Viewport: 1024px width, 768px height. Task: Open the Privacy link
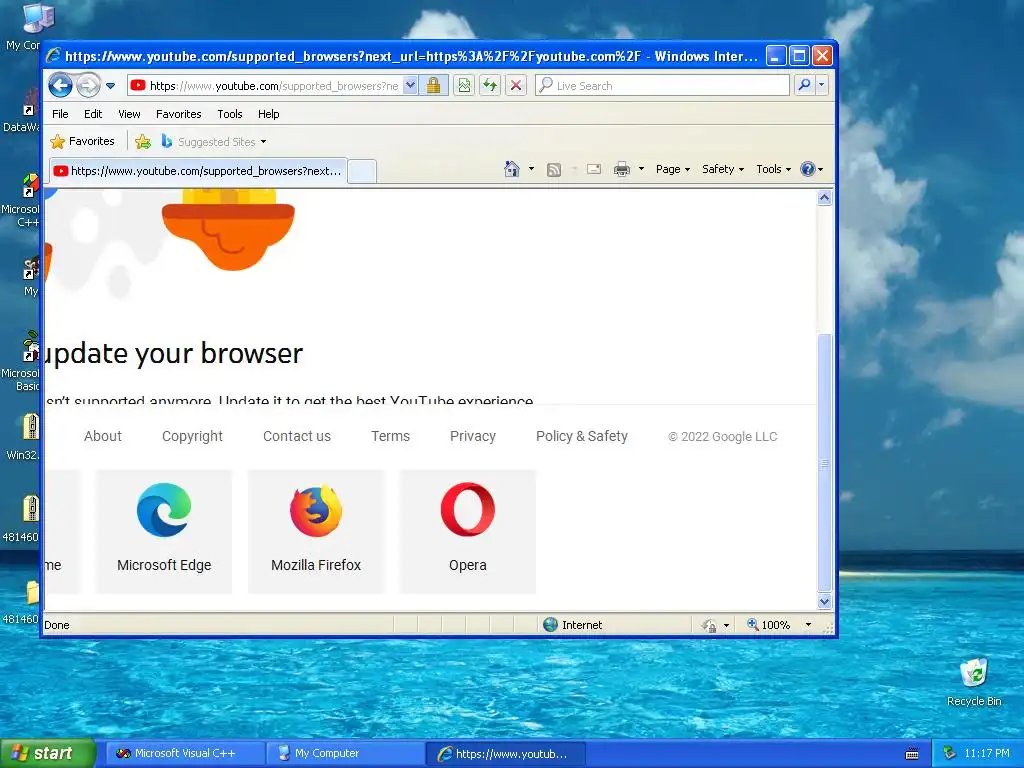(x=473, y=436)
